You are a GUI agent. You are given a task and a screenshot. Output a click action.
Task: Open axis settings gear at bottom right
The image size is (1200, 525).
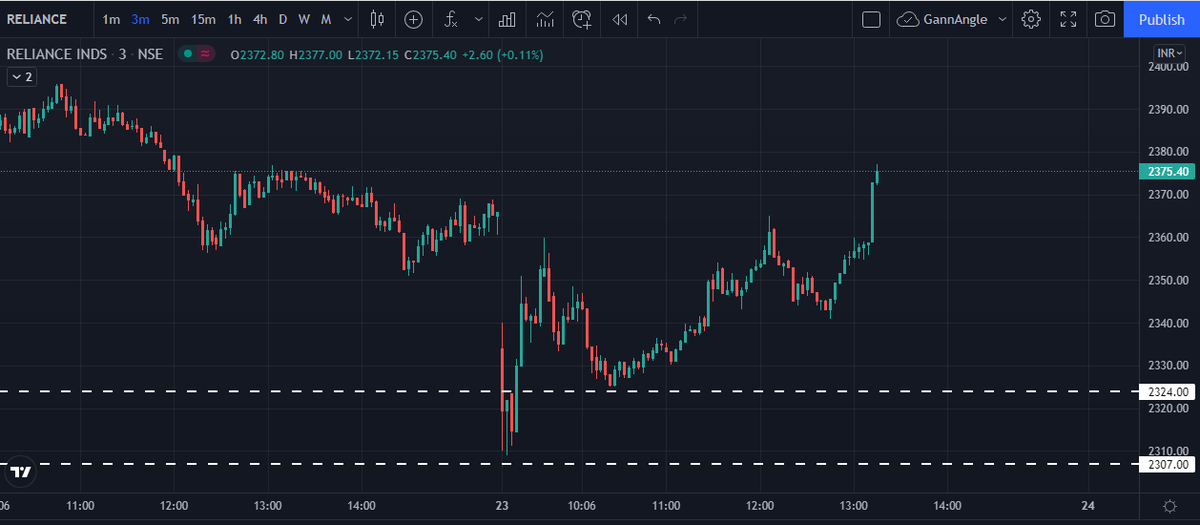click(x=1170, y=505)
